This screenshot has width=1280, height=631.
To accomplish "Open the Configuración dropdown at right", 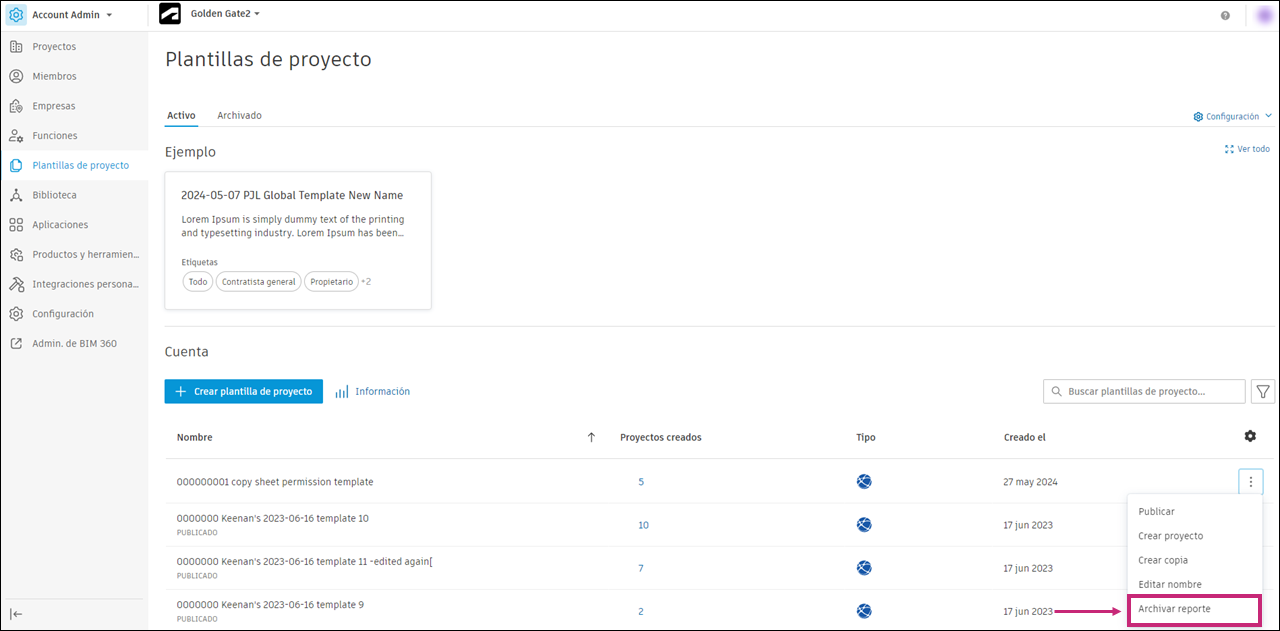I will tap(1232, 117).
